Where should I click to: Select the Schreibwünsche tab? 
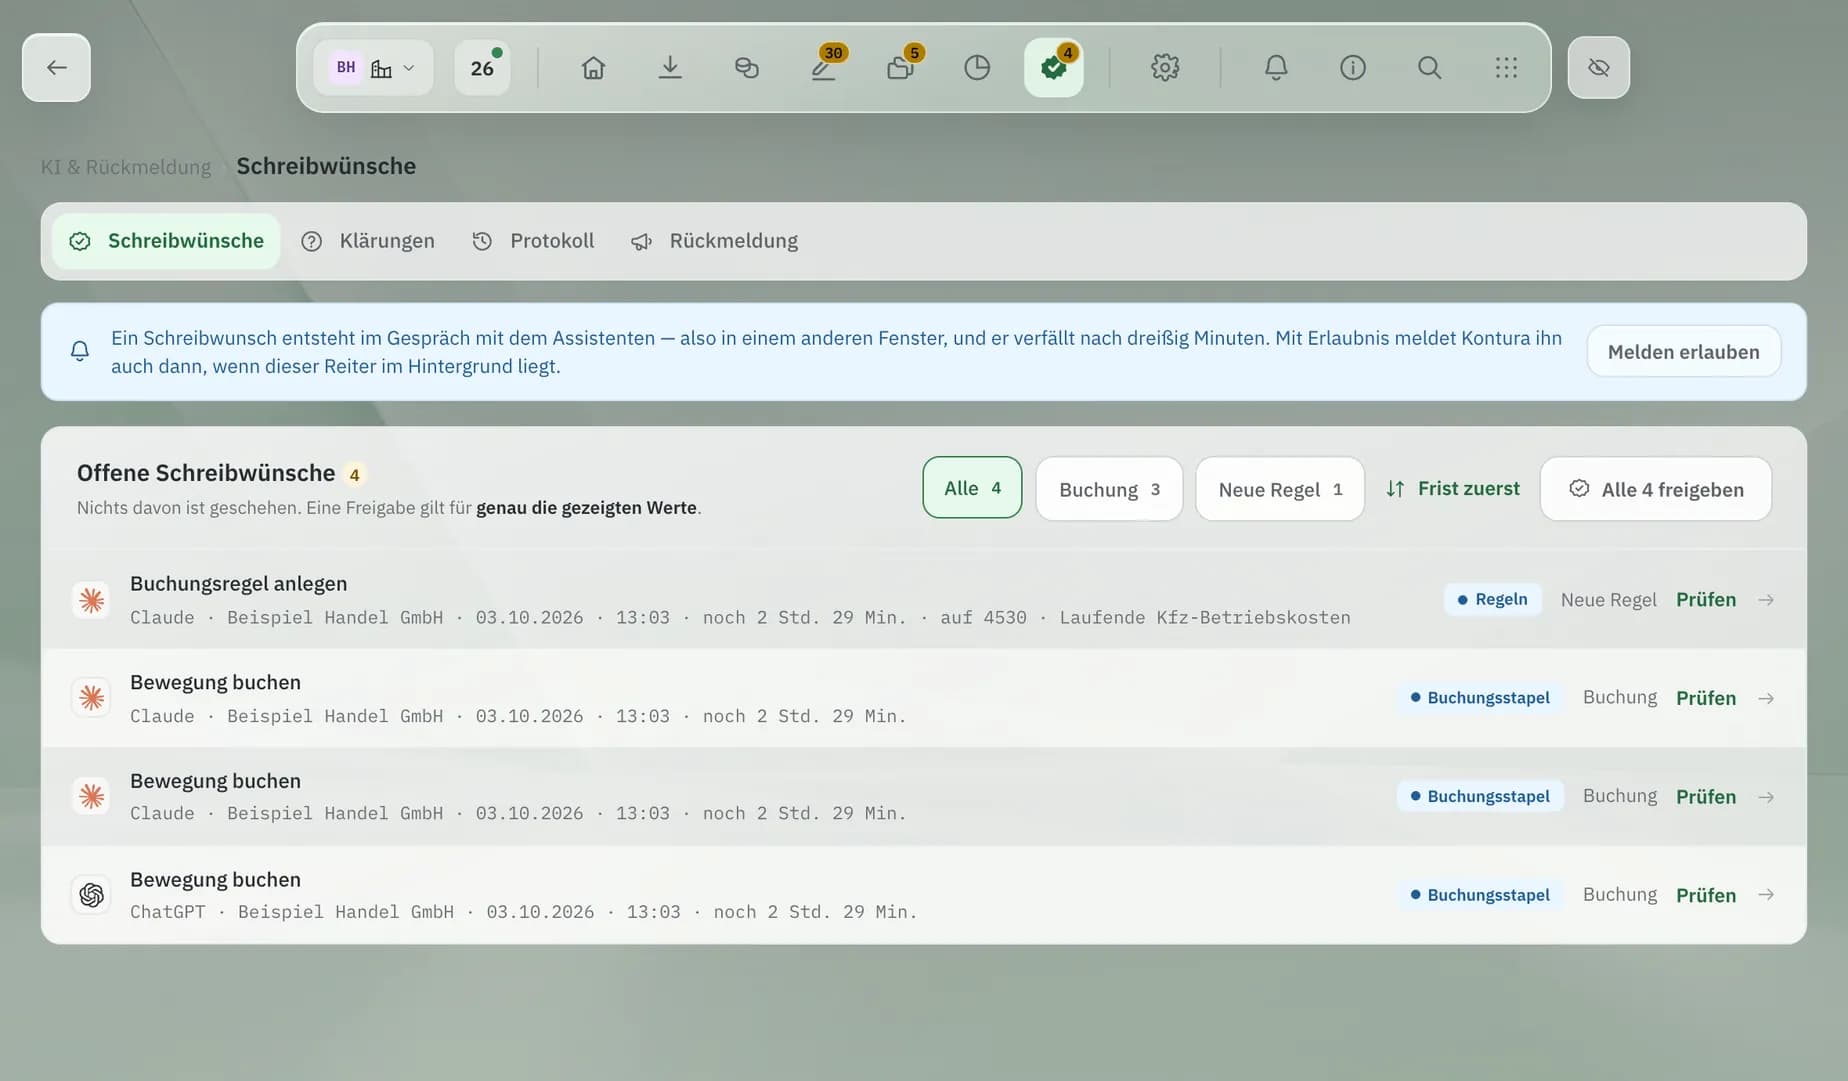pyautogui.click(x=166, y=241)
